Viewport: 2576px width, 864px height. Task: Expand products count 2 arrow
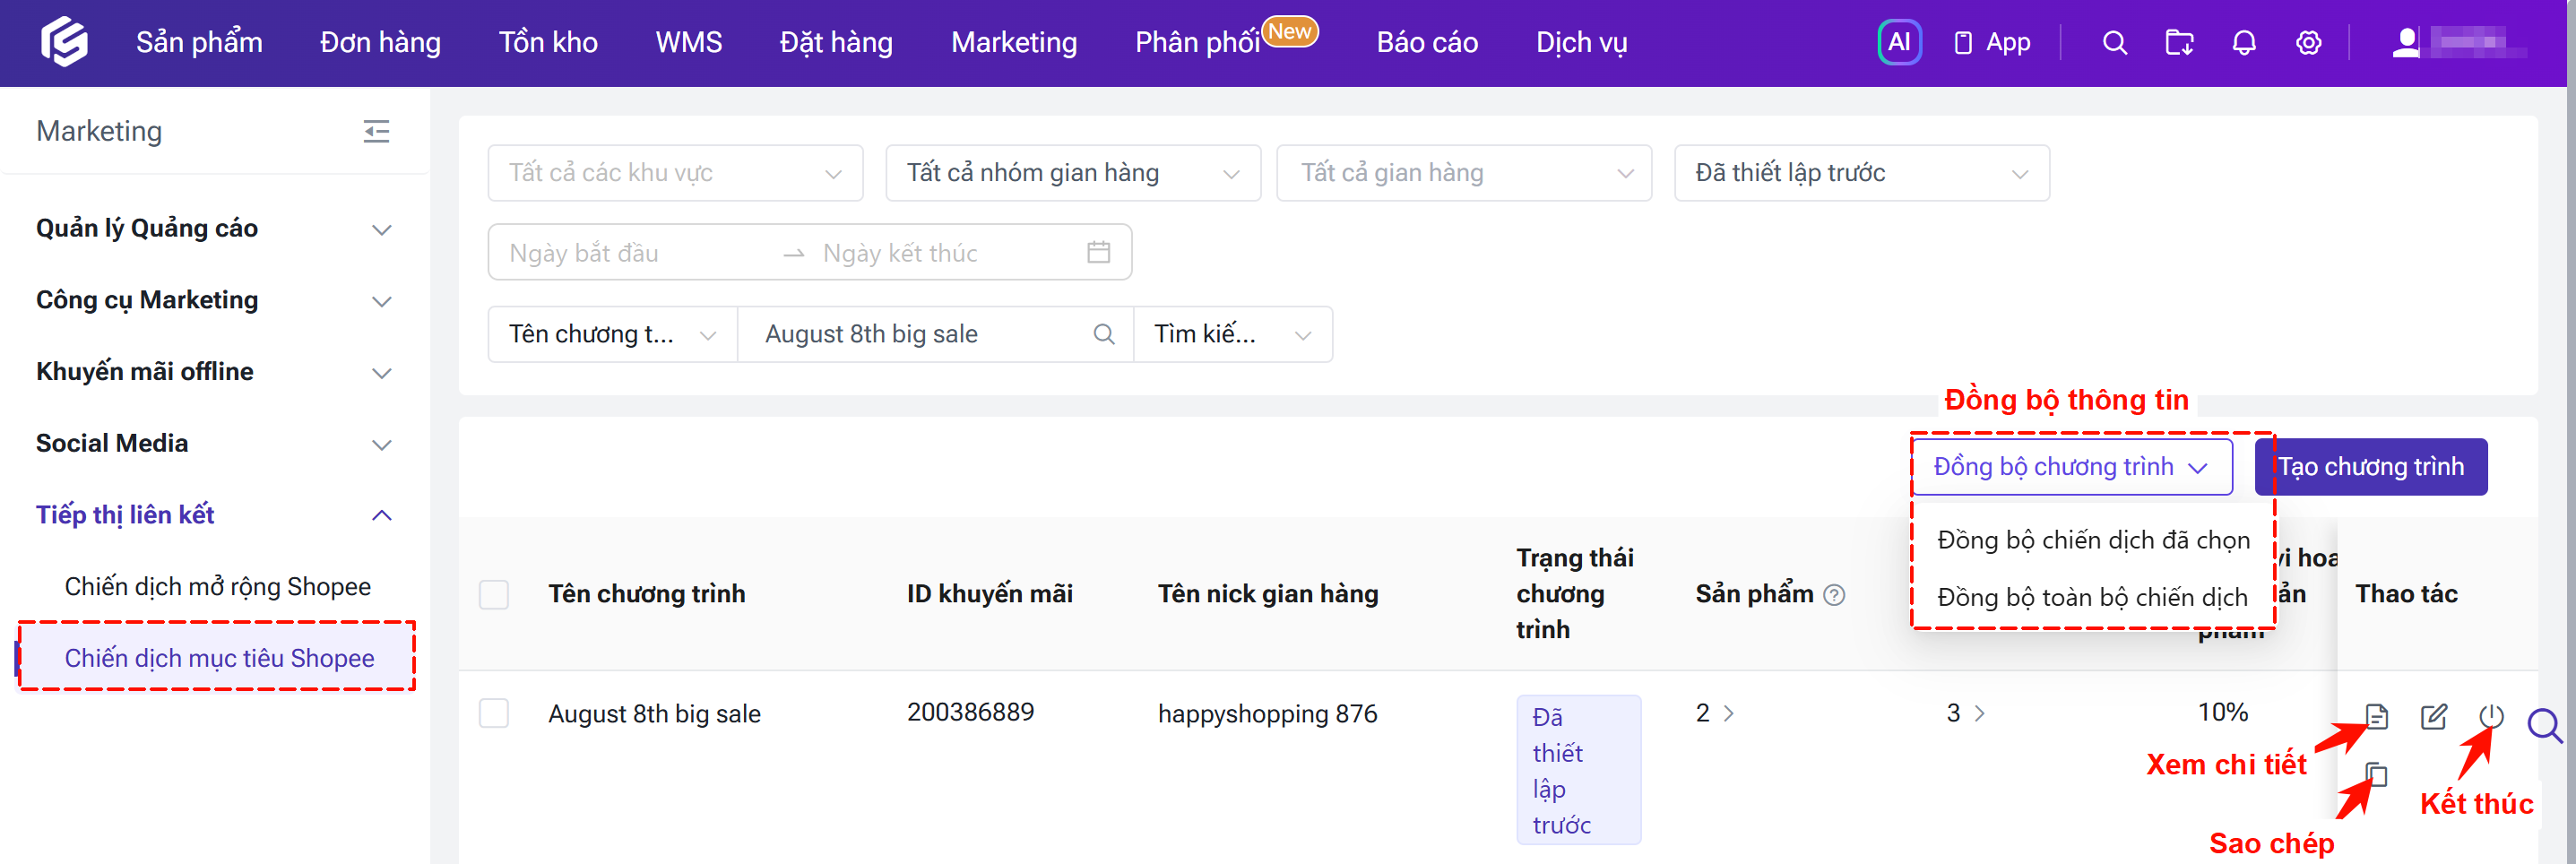coord(1728,713)
